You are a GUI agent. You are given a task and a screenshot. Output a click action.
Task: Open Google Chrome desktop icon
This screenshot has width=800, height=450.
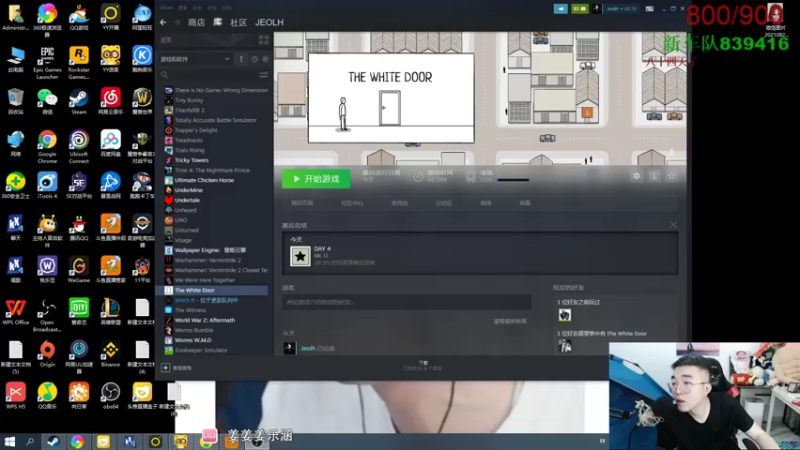click(47, 147)
